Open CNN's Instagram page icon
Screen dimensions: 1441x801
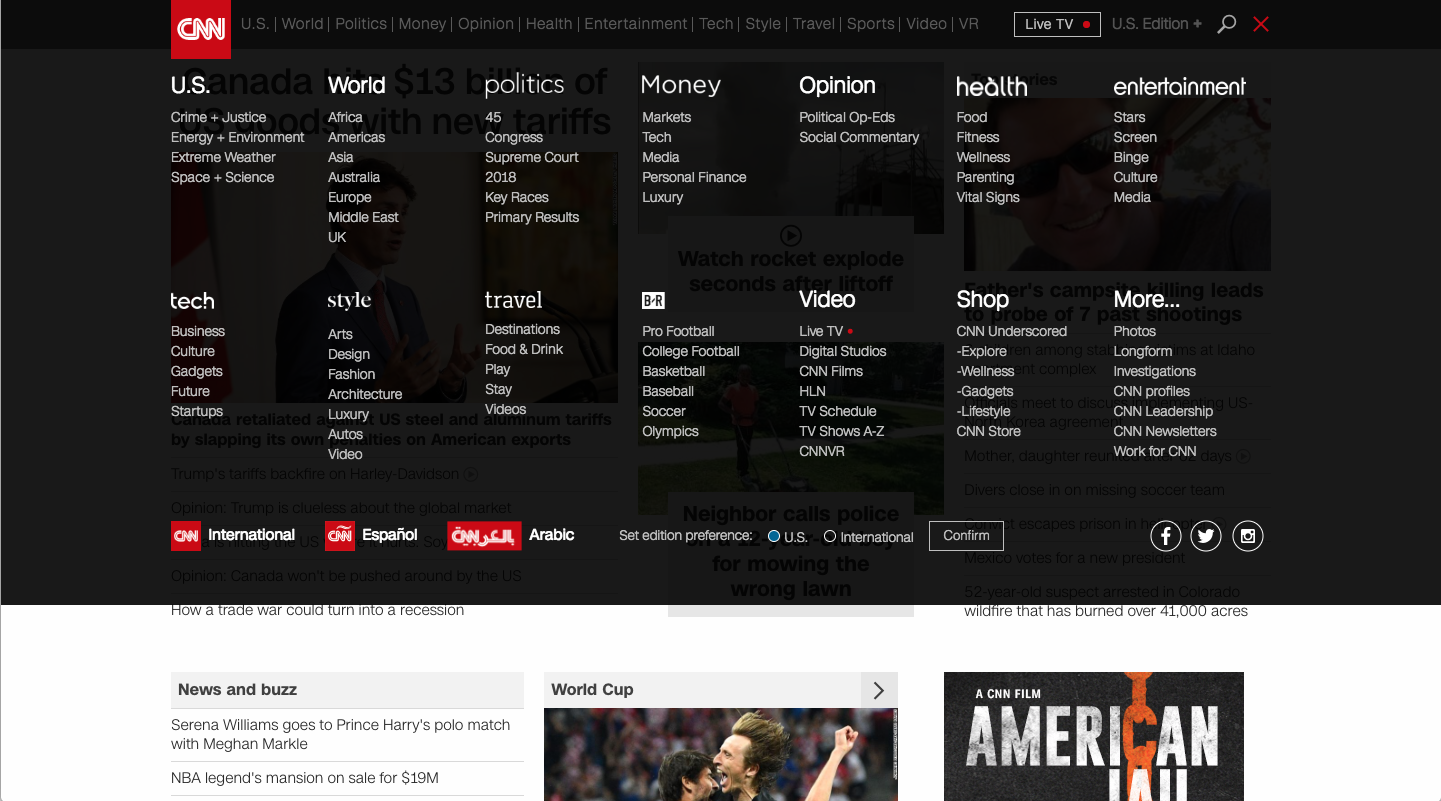[x=1248, y=536]
